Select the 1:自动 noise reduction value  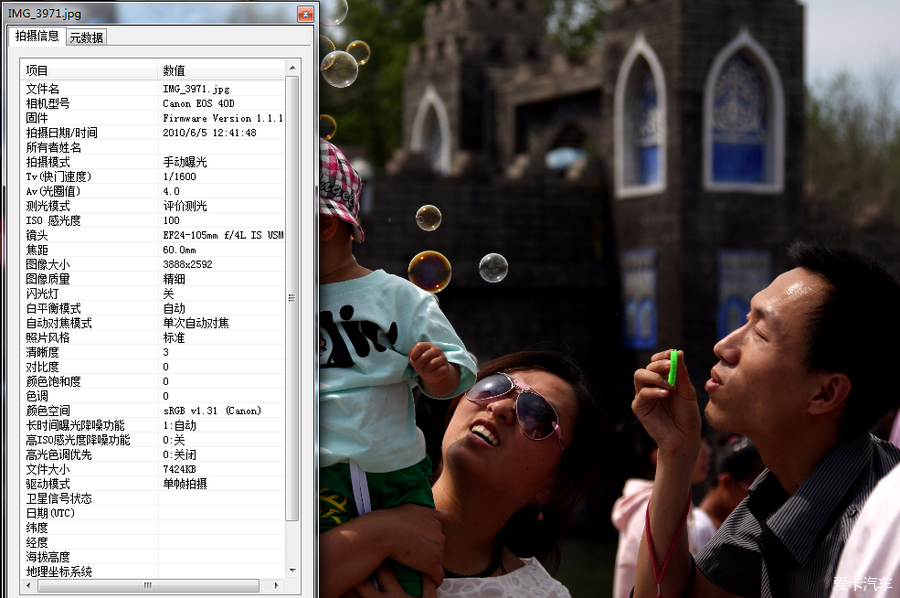coord(180,425)
